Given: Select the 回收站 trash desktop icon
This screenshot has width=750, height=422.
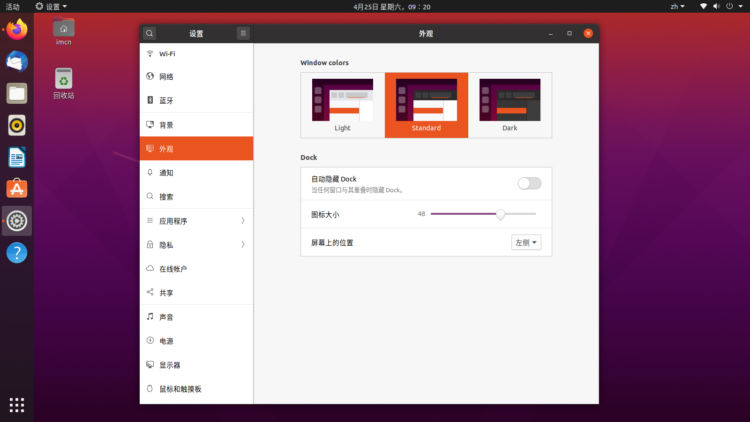Looking at the screenshot, I should tap(63, 83).
